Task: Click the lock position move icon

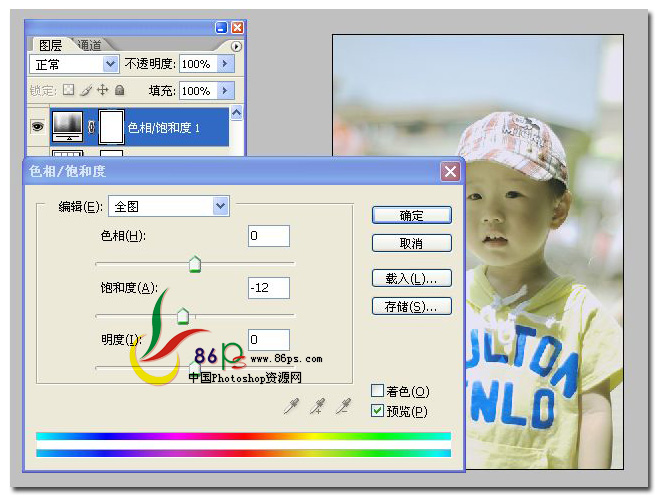Action: tap(103, 90)
